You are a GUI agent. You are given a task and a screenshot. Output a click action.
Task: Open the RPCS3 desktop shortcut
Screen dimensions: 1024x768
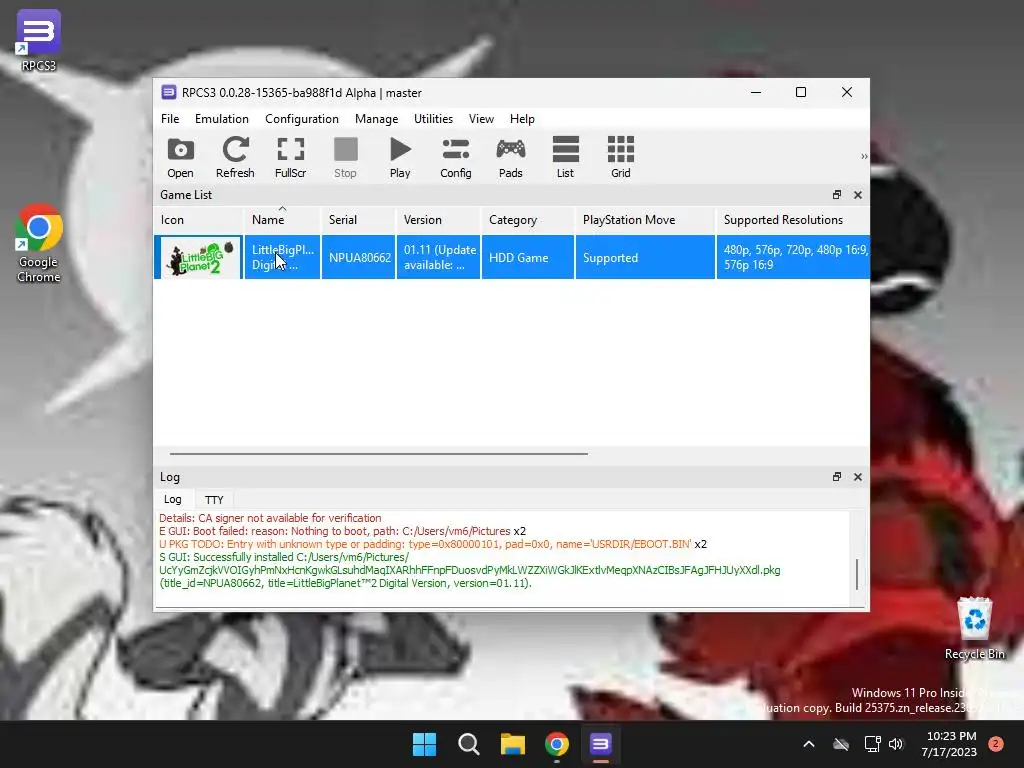(x=39, y=40)
